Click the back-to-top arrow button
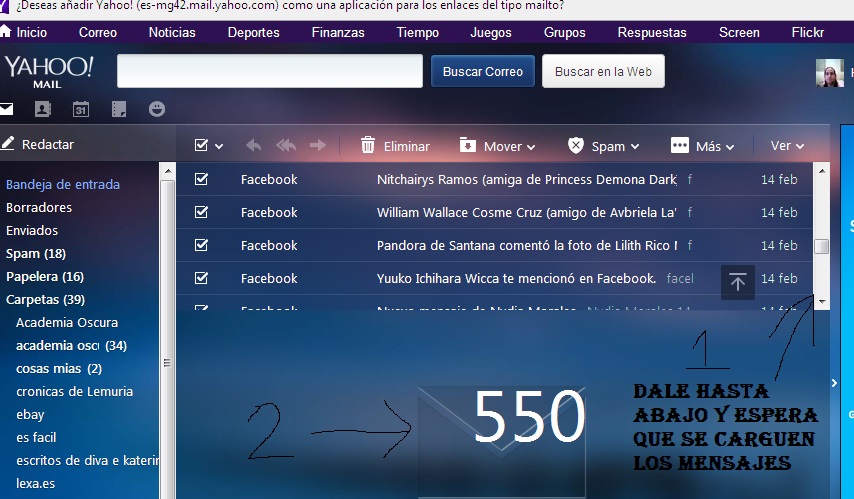The image size is (854, 499). [737, 282]
